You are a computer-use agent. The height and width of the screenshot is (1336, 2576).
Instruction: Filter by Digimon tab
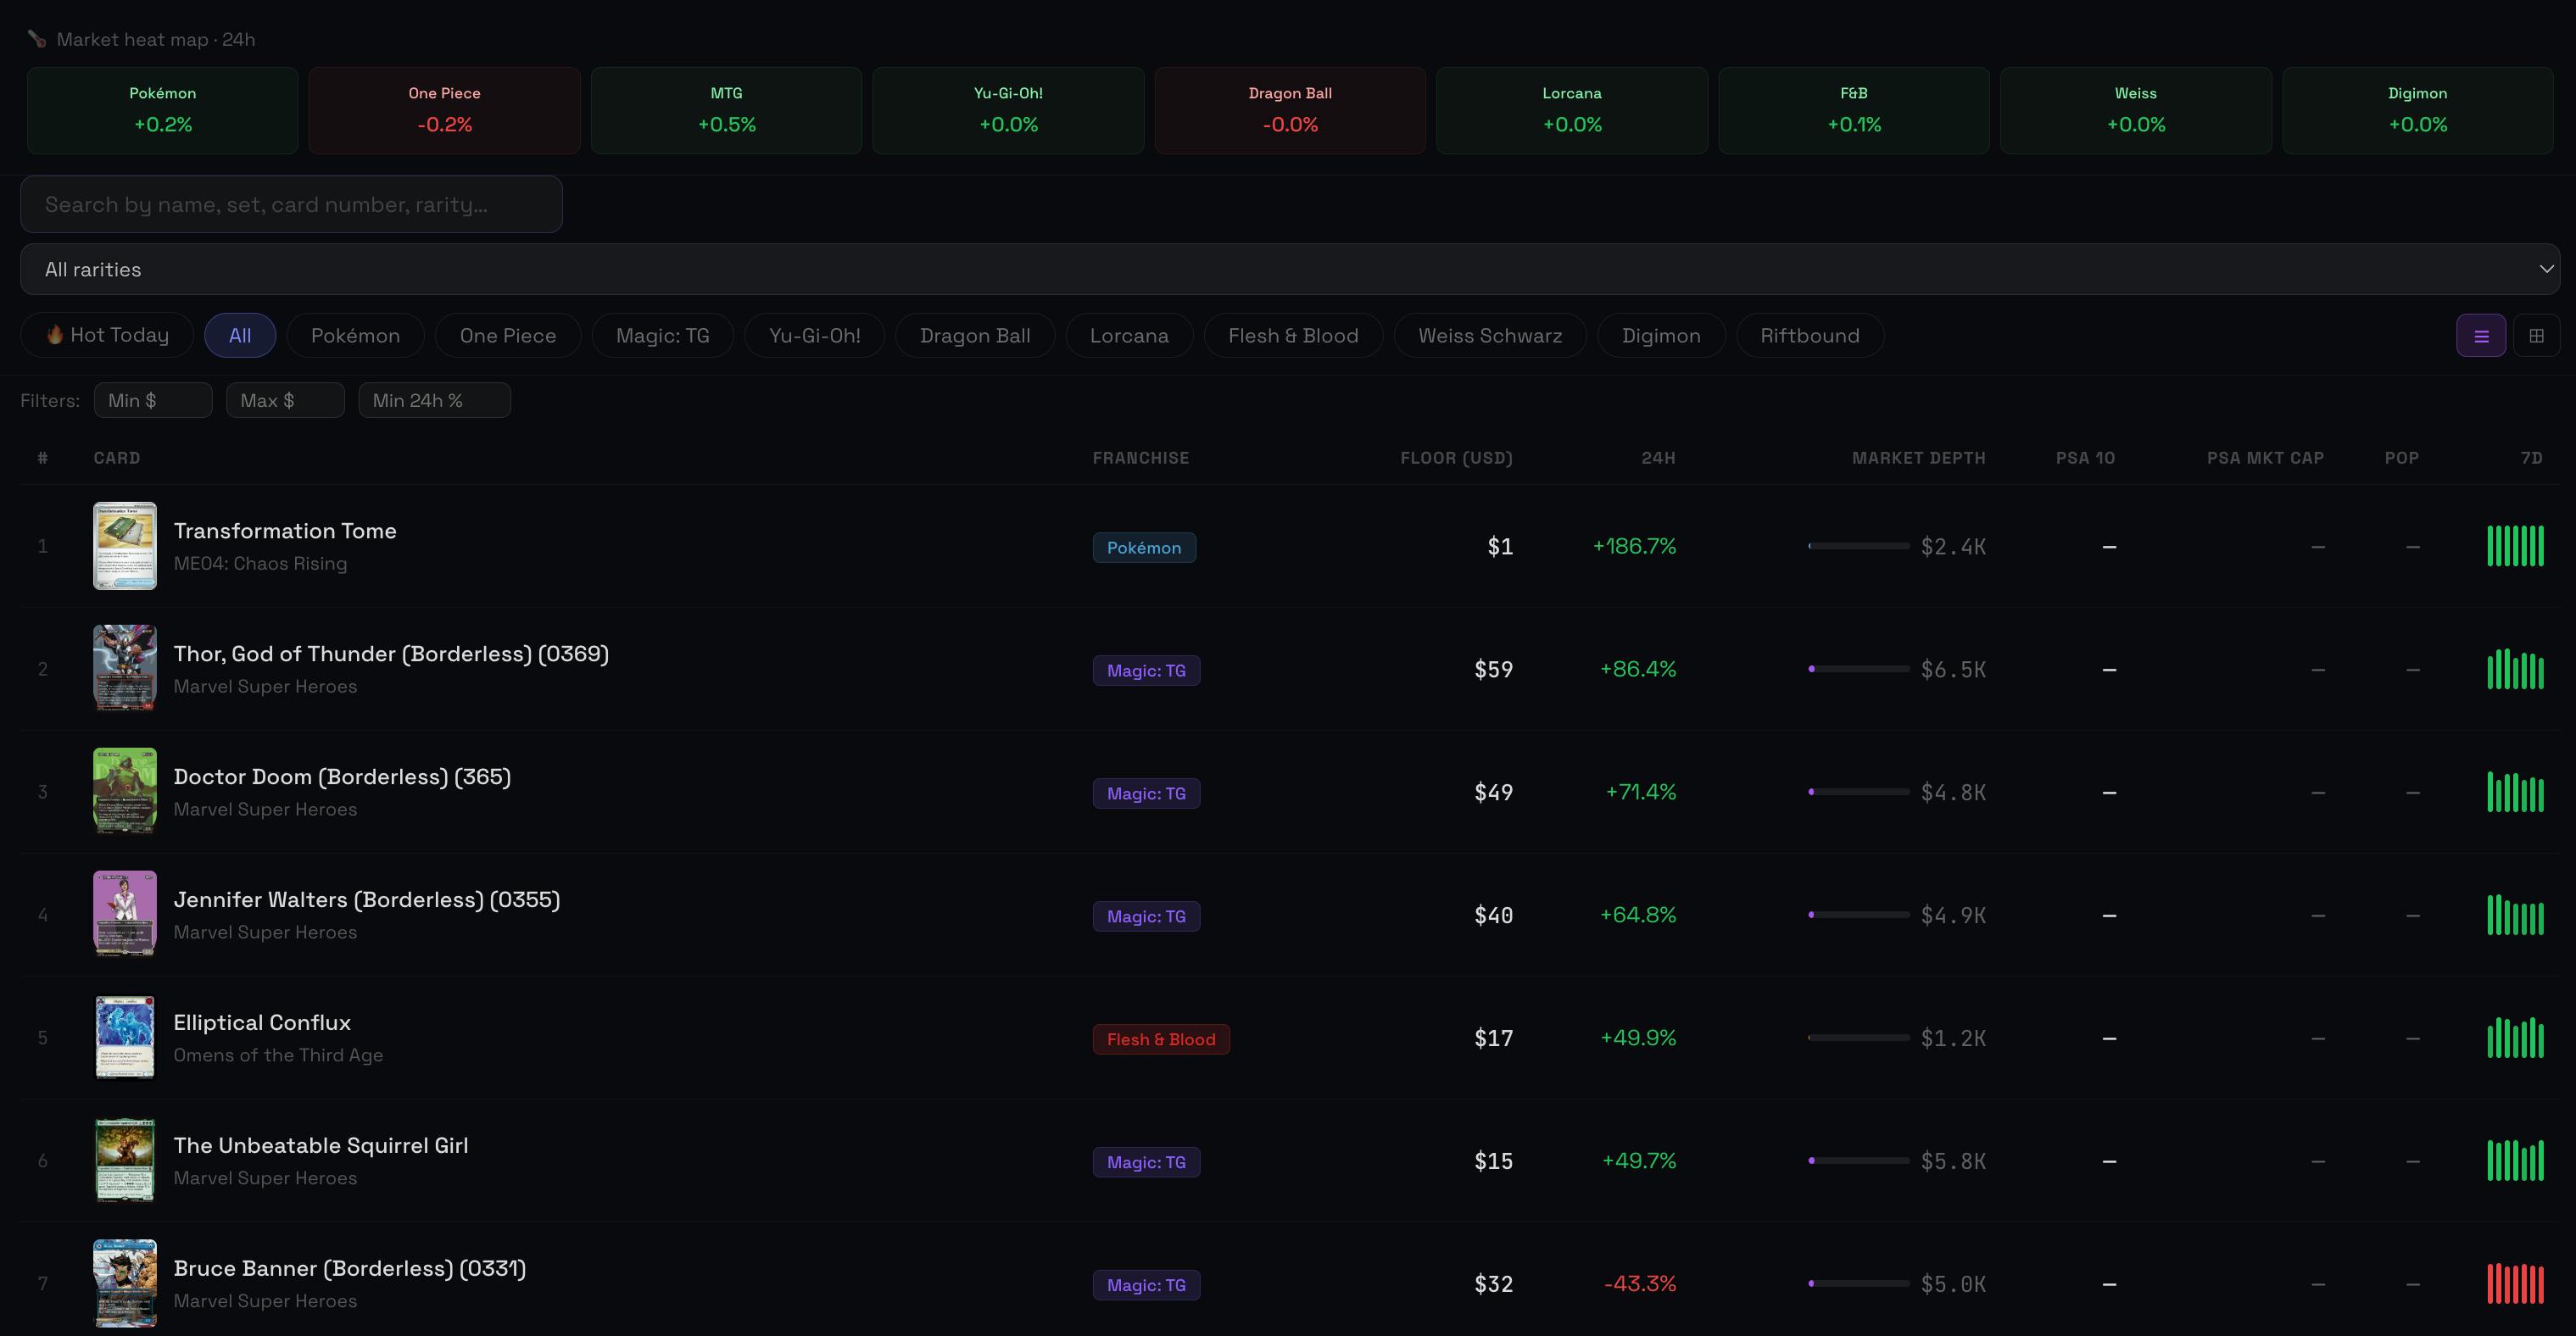[x=1661, y=335]
